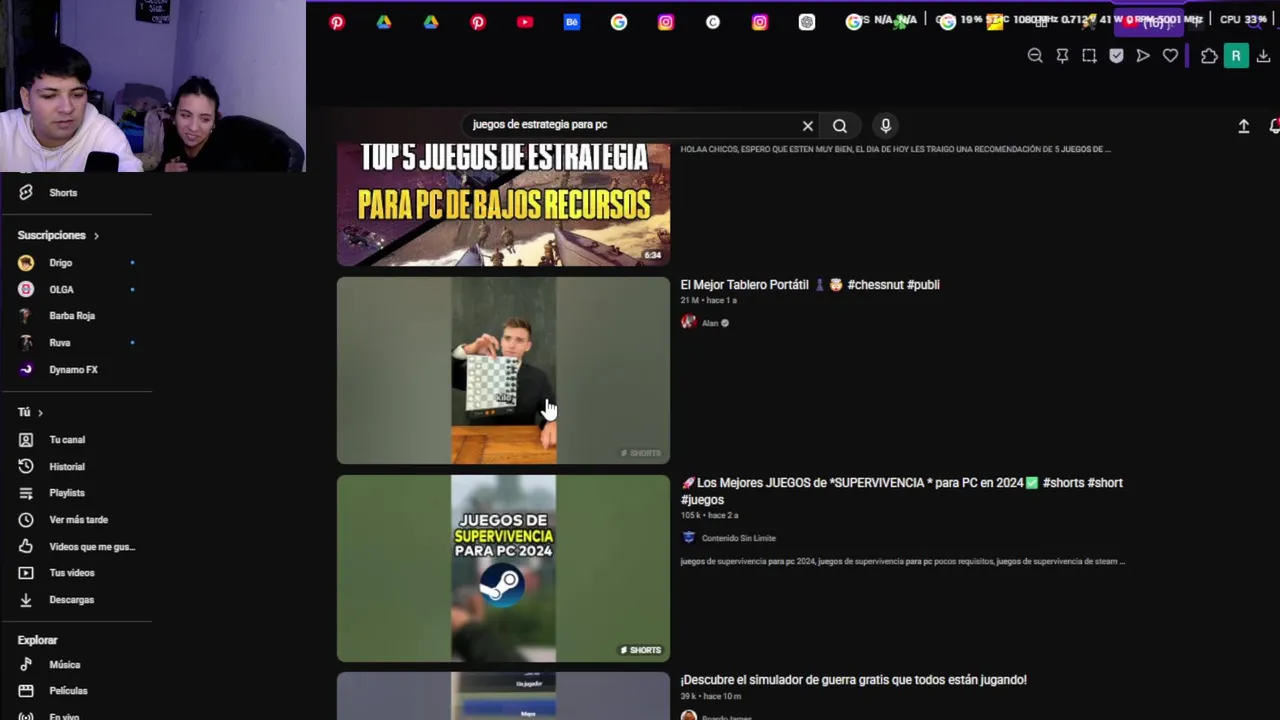Click the '21 M • hace 1 a' metadata
The image size is (1280, 720).
708,301
